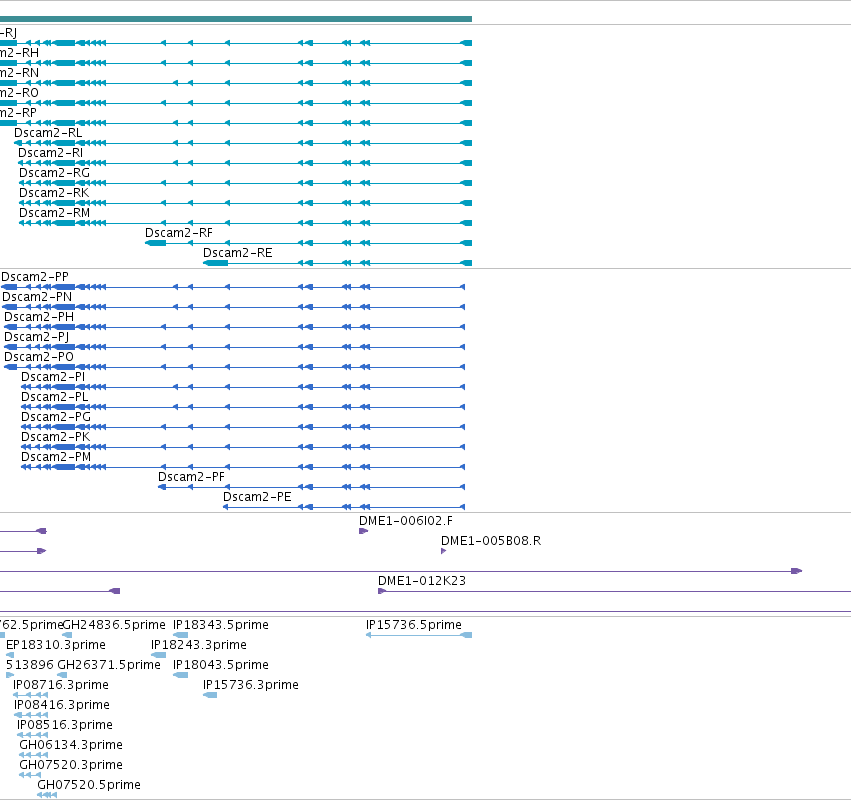The image size is (851, 800).
Task: Select the GH06134.3prime label
Action: click(71, 746)
